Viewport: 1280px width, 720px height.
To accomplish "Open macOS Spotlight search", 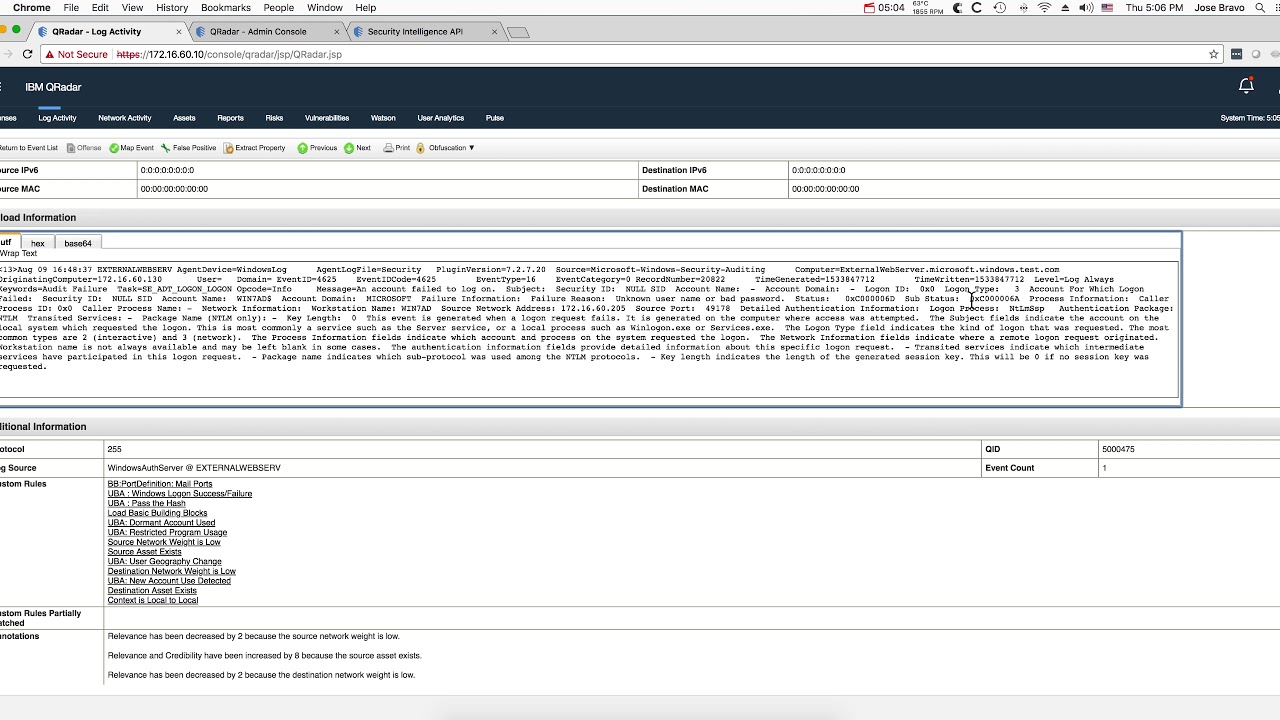I will pos(1259,8).
